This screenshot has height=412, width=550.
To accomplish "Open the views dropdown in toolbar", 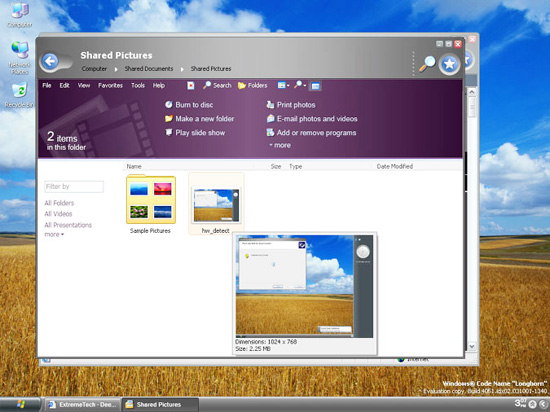I will pos(283,85).
